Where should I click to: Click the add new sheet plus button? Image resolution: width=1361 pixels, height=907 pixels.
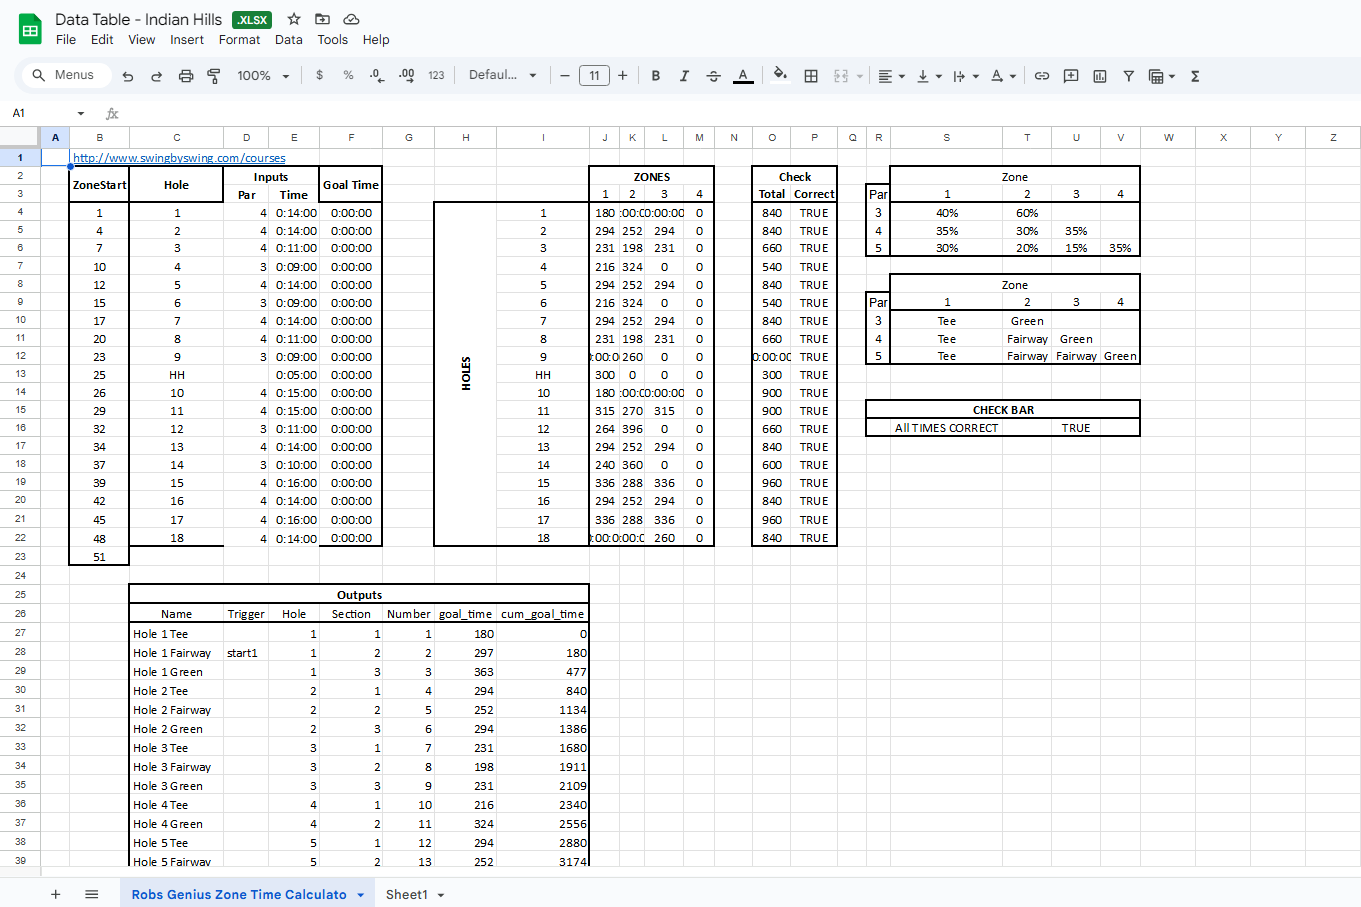pyautogui.click(x=56, y=894)
